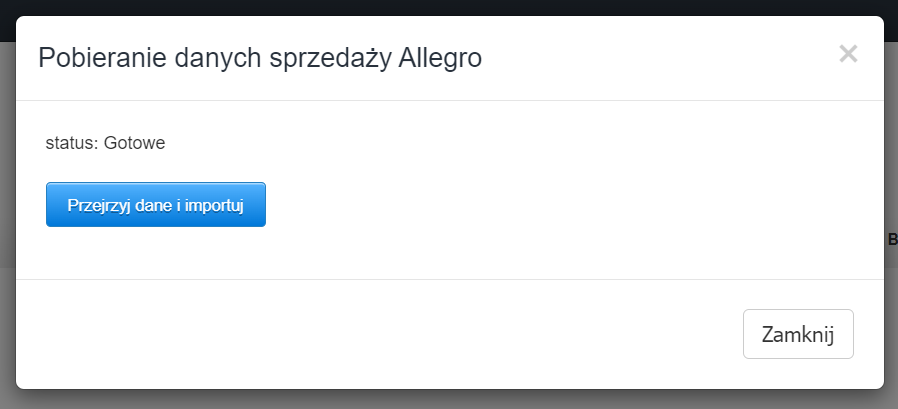
Task: Close the dialog with the X icon
Action: point(848,54)
